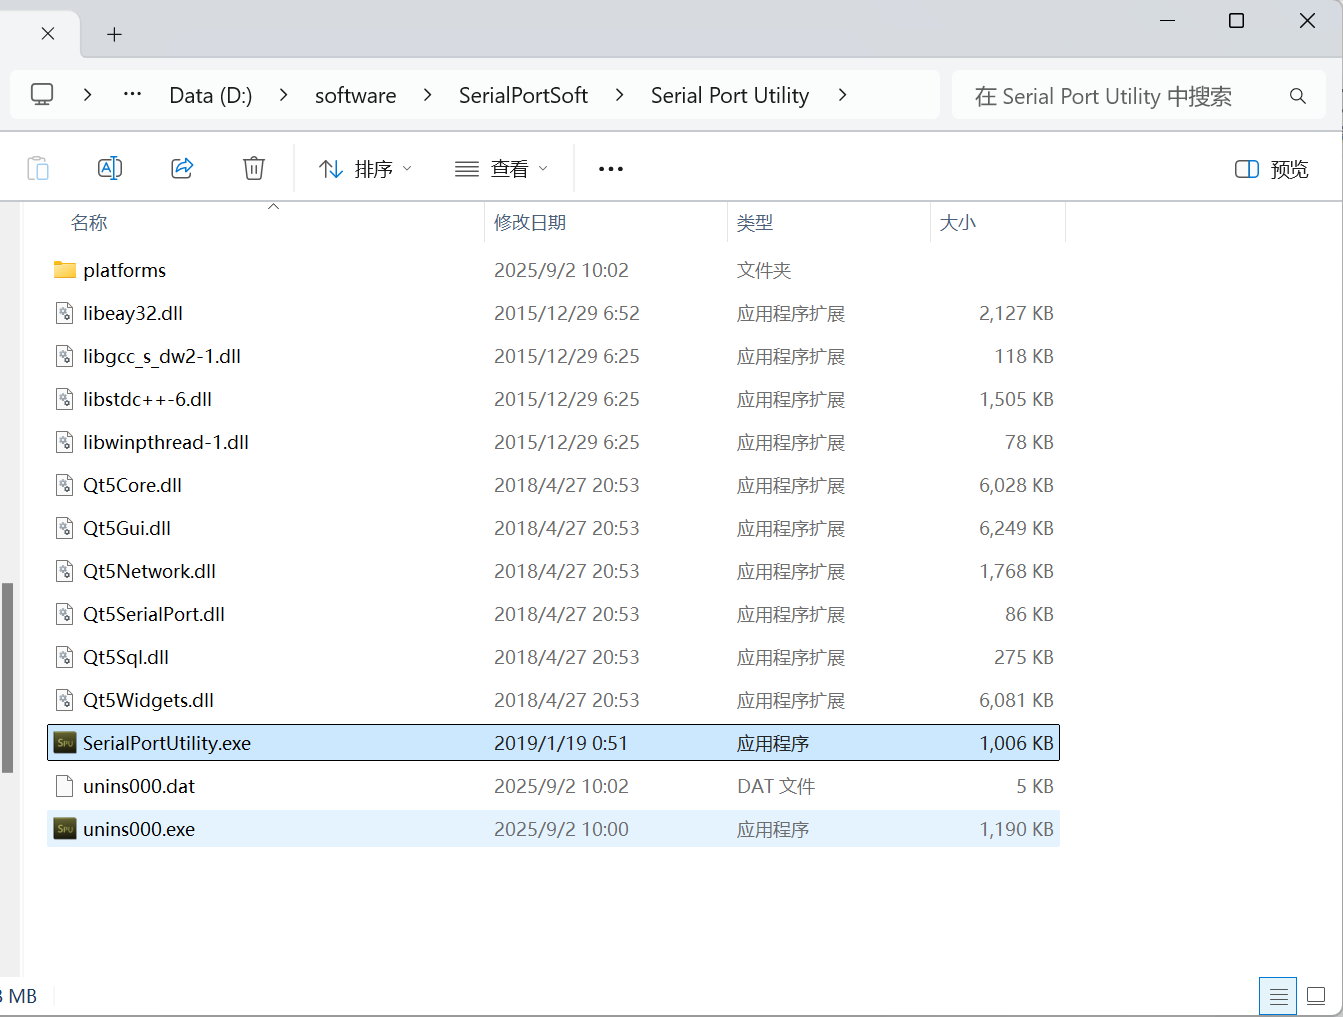Expand chevron after the PC icon

pos(88,95)
